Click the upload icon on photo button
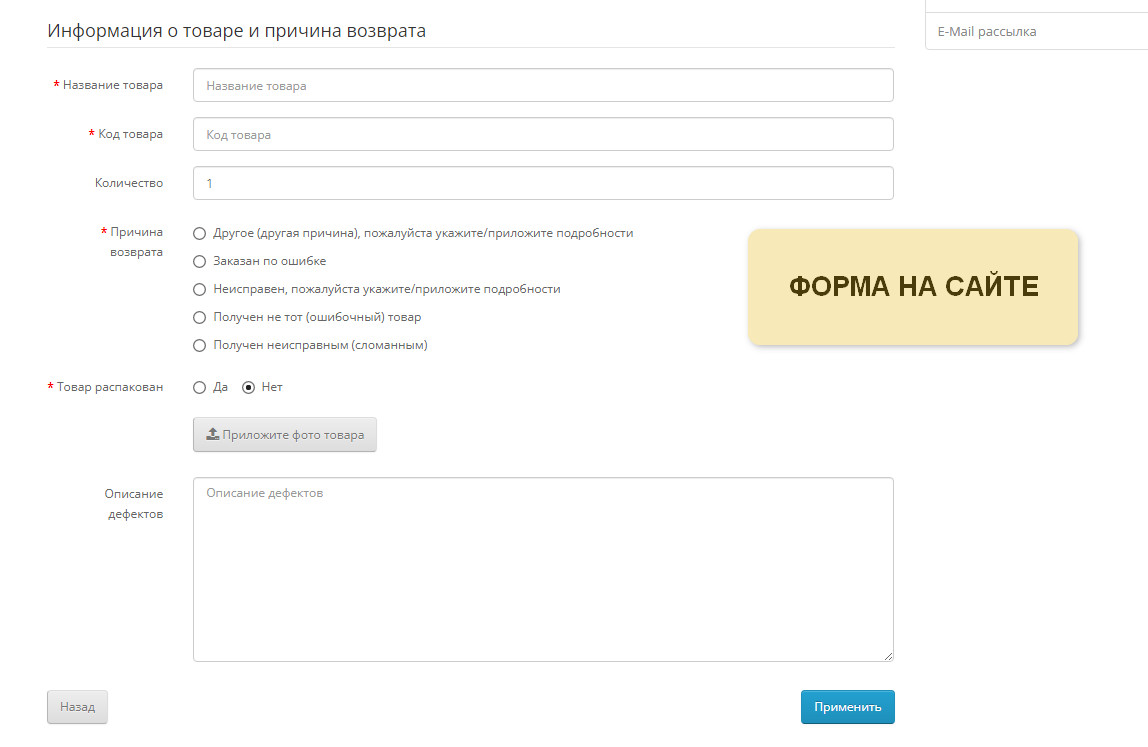 [212, 434]
